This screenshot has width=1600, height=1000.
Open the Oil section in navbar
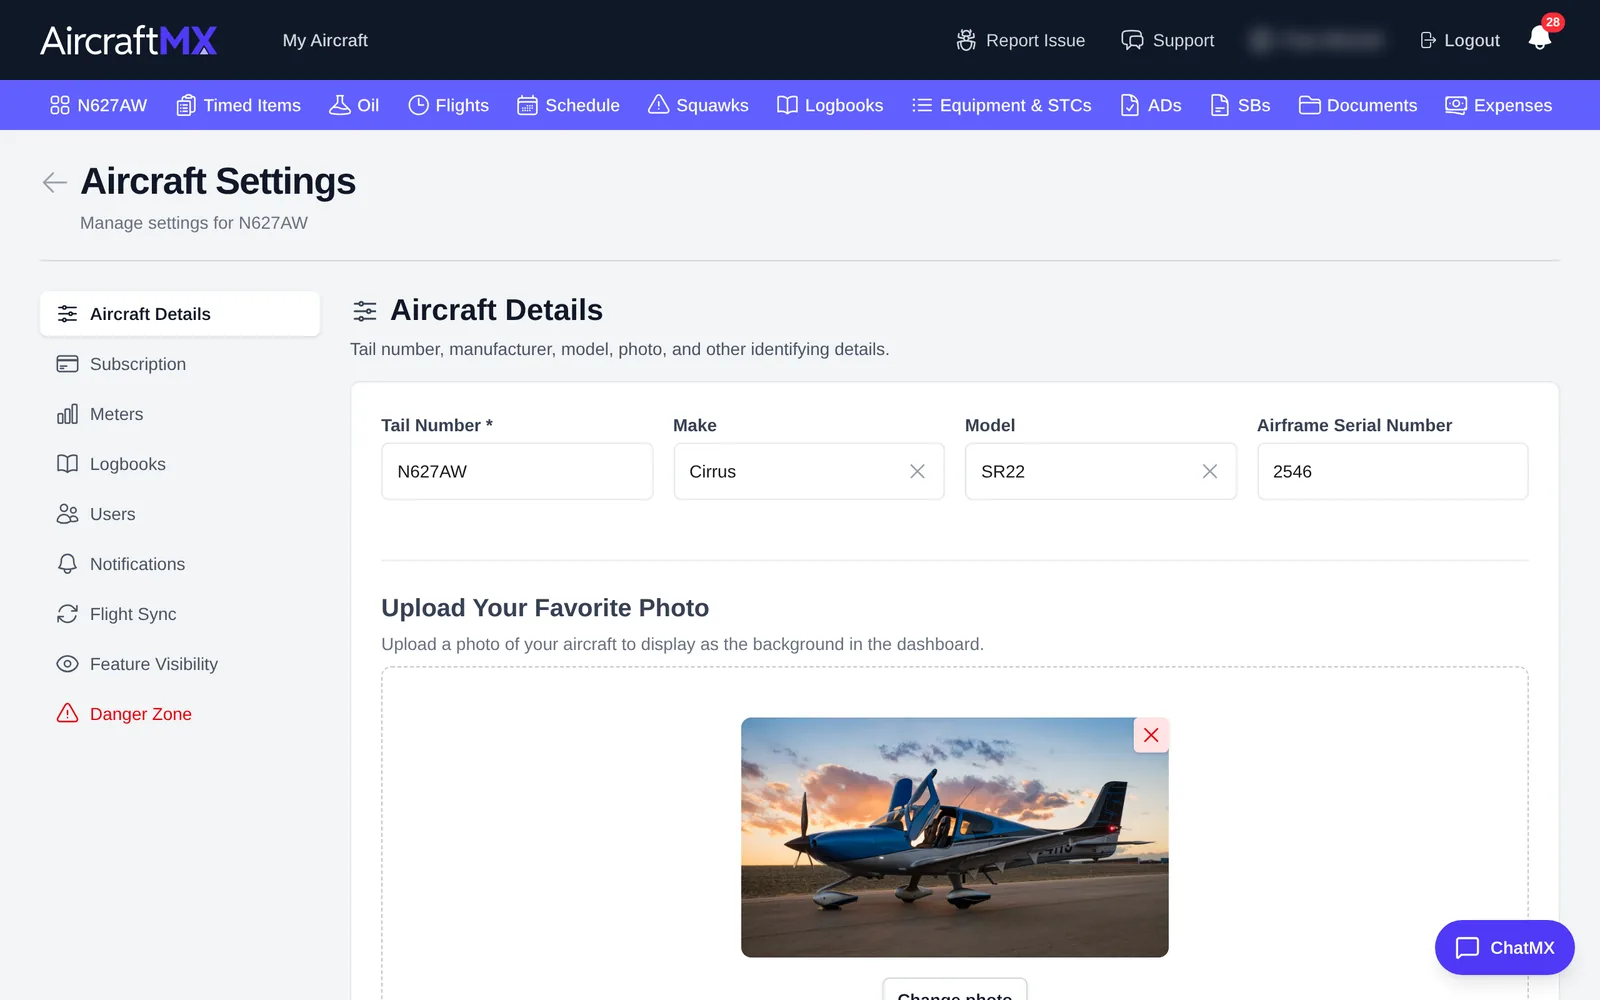pyautogui.click(x=354, y=105)
